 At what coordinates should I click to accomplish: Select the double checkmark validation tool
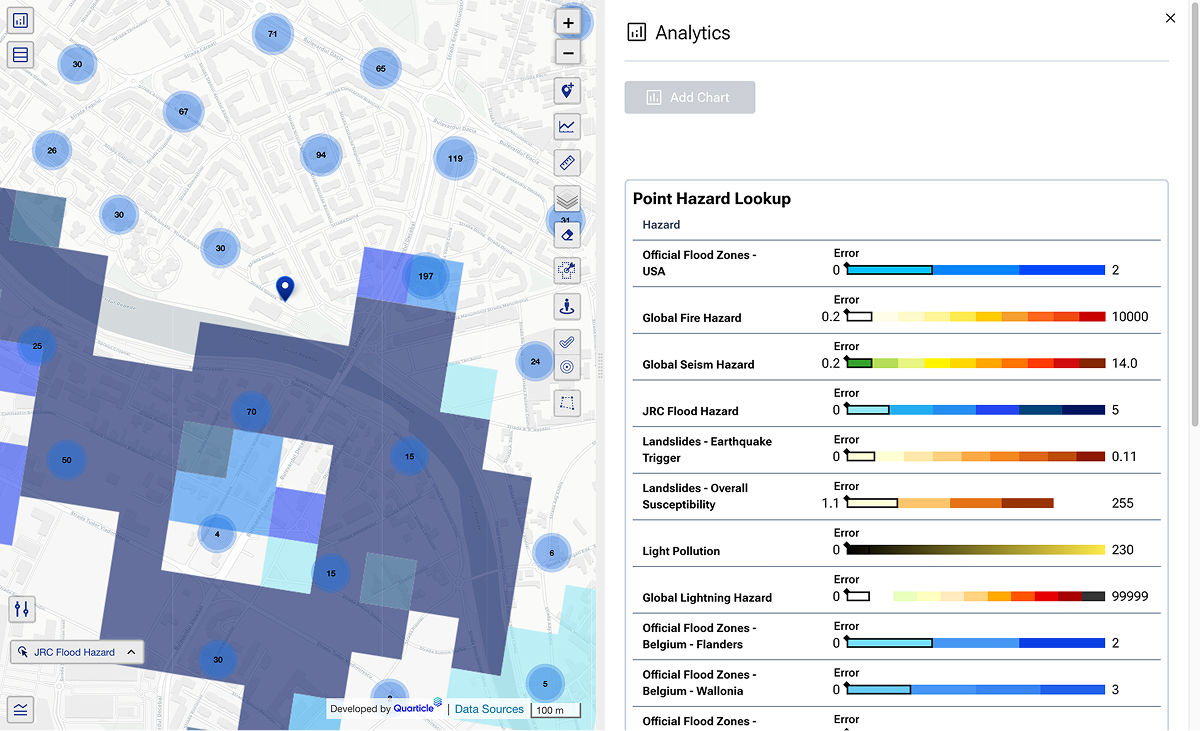567,341
